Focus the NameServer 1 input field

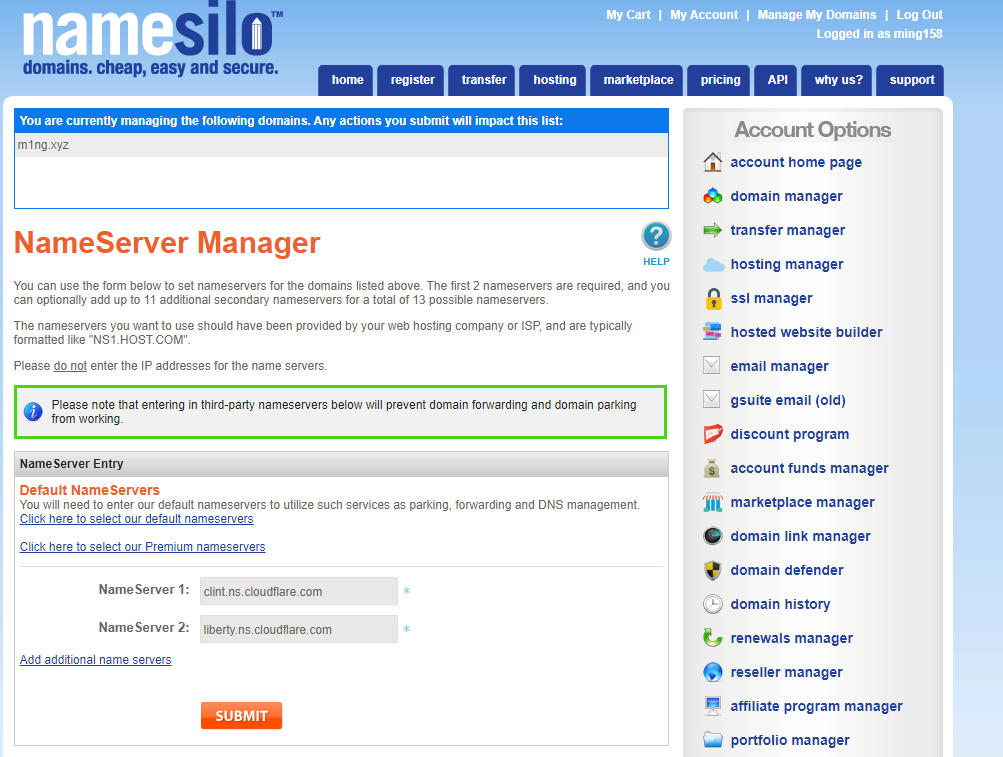[299, 591]
